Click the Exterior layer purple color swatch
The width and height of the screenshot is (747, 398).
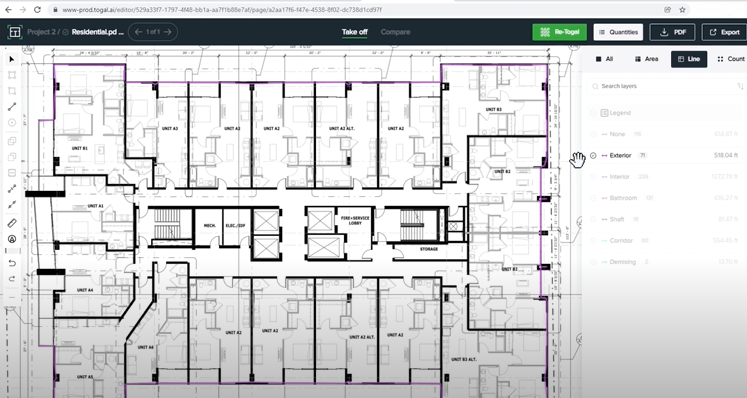[605, 156]
